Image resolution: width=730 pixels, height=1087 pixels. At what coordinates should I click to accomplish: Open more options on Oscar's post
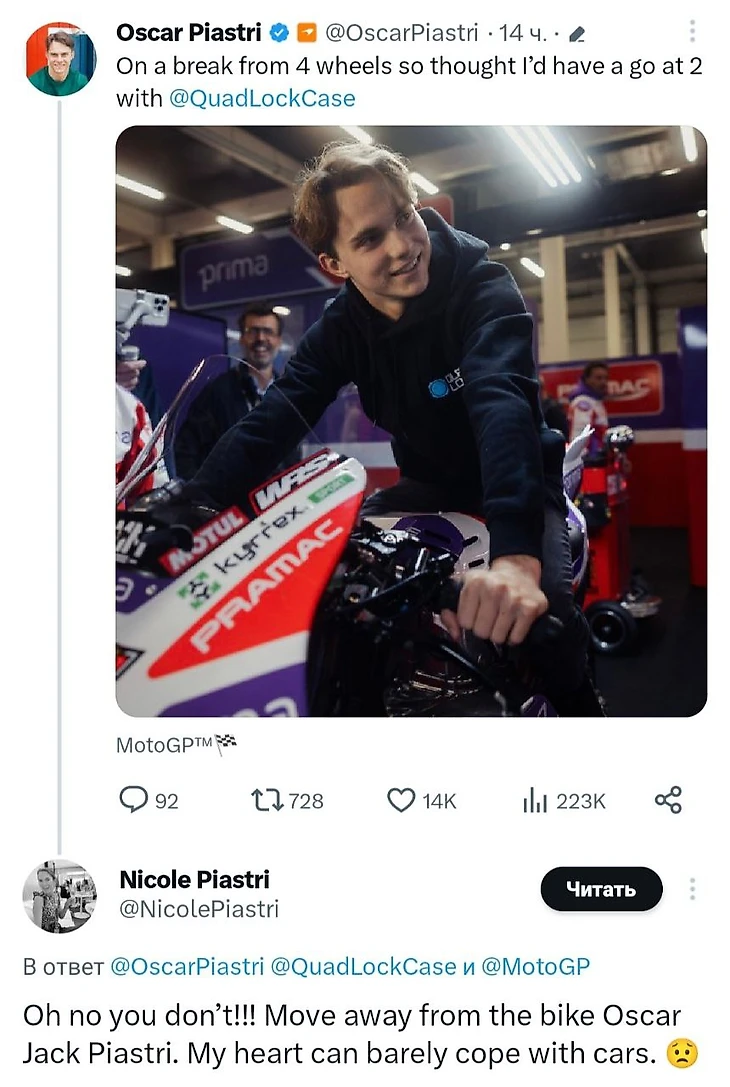point(693,32)
